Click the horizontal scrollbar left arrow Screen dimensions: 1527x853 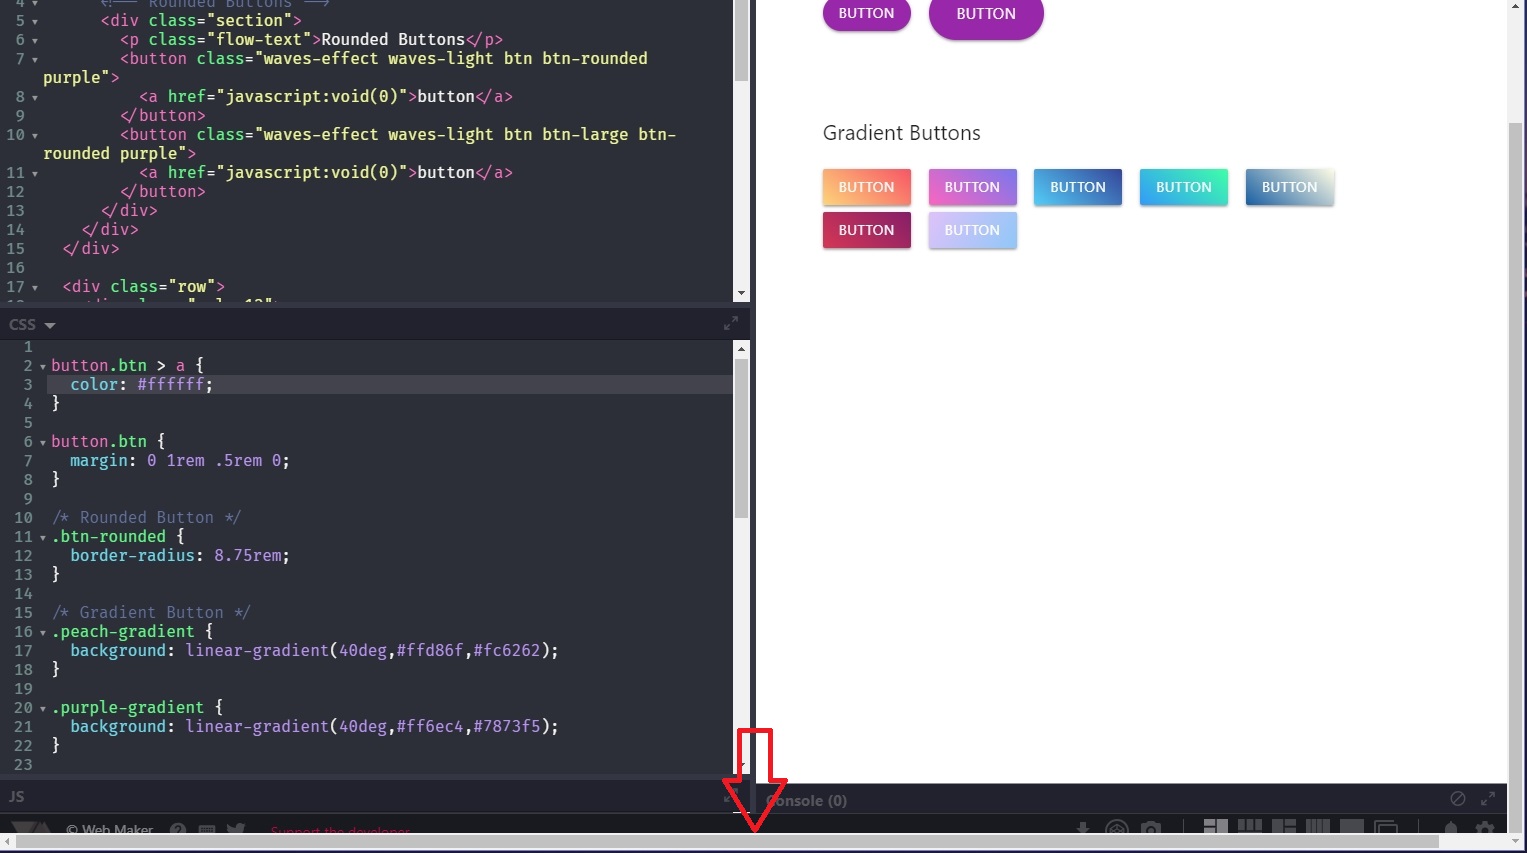tap(8, 842)
